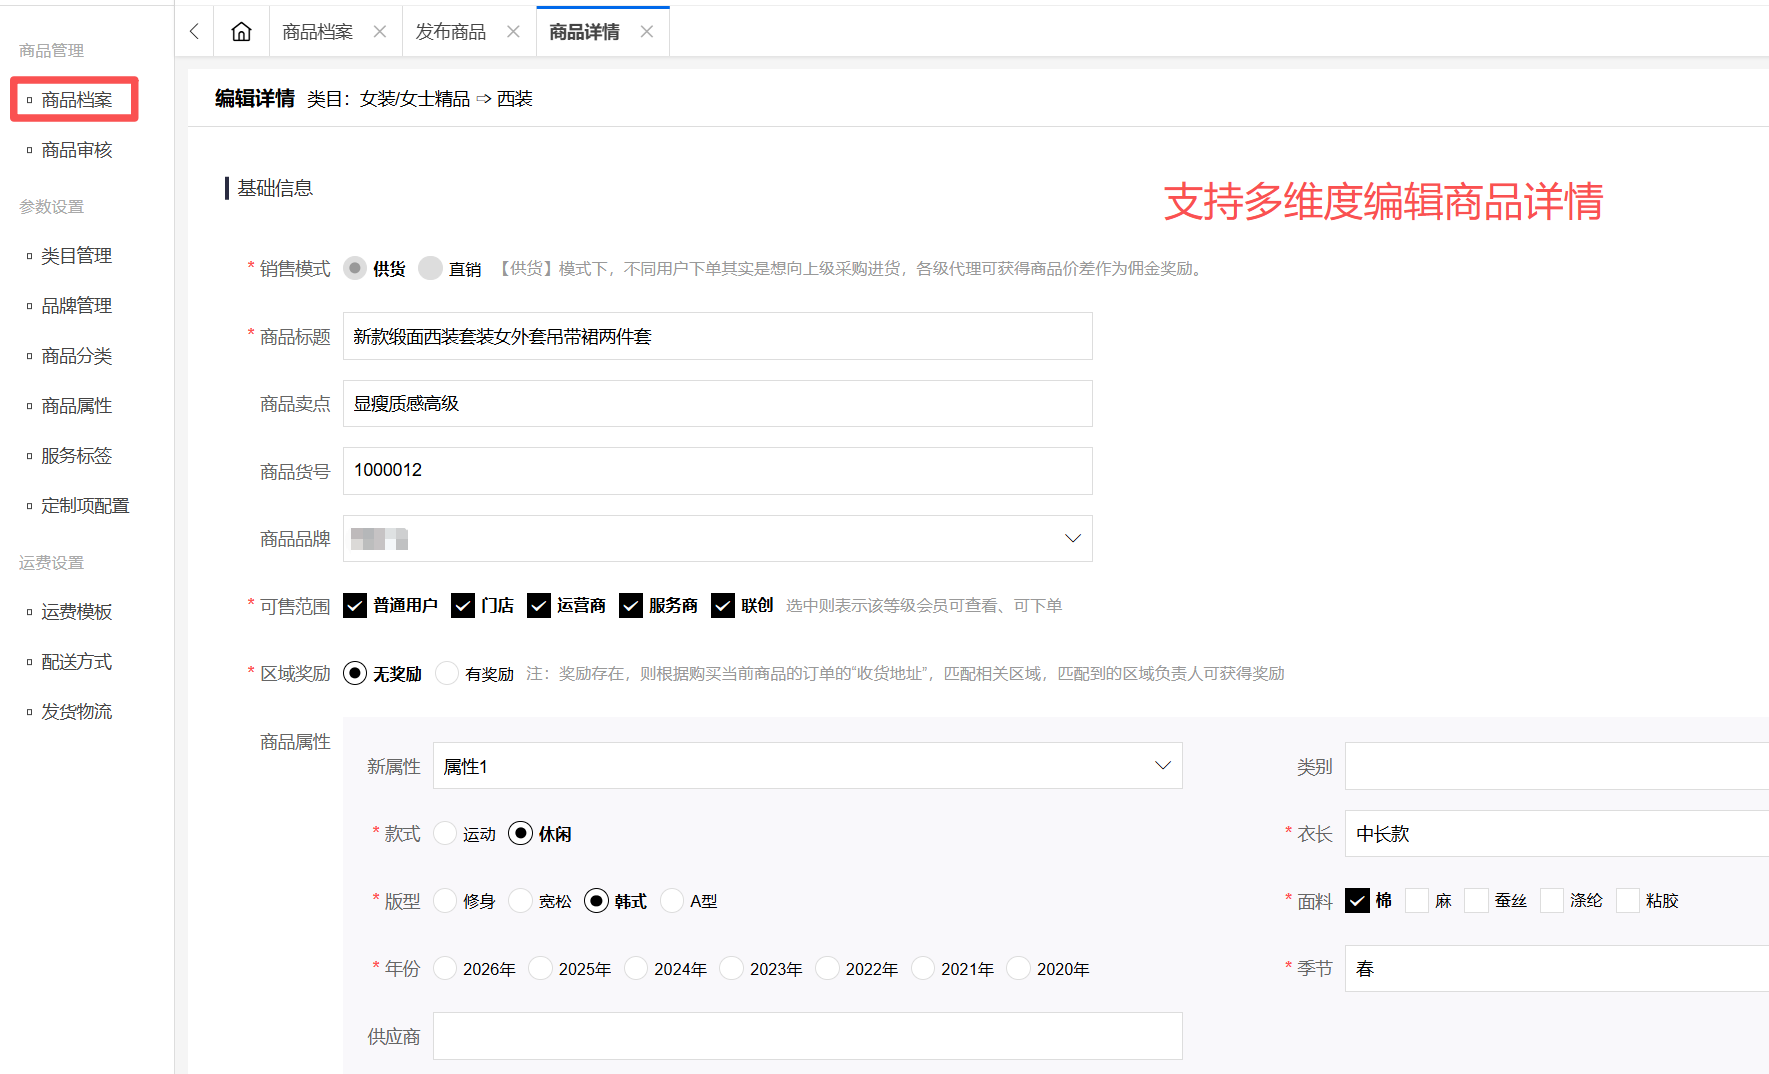Switch to the 商品档案 tab
This screenshot has width=1769, height=1074.
click(317, 32)
